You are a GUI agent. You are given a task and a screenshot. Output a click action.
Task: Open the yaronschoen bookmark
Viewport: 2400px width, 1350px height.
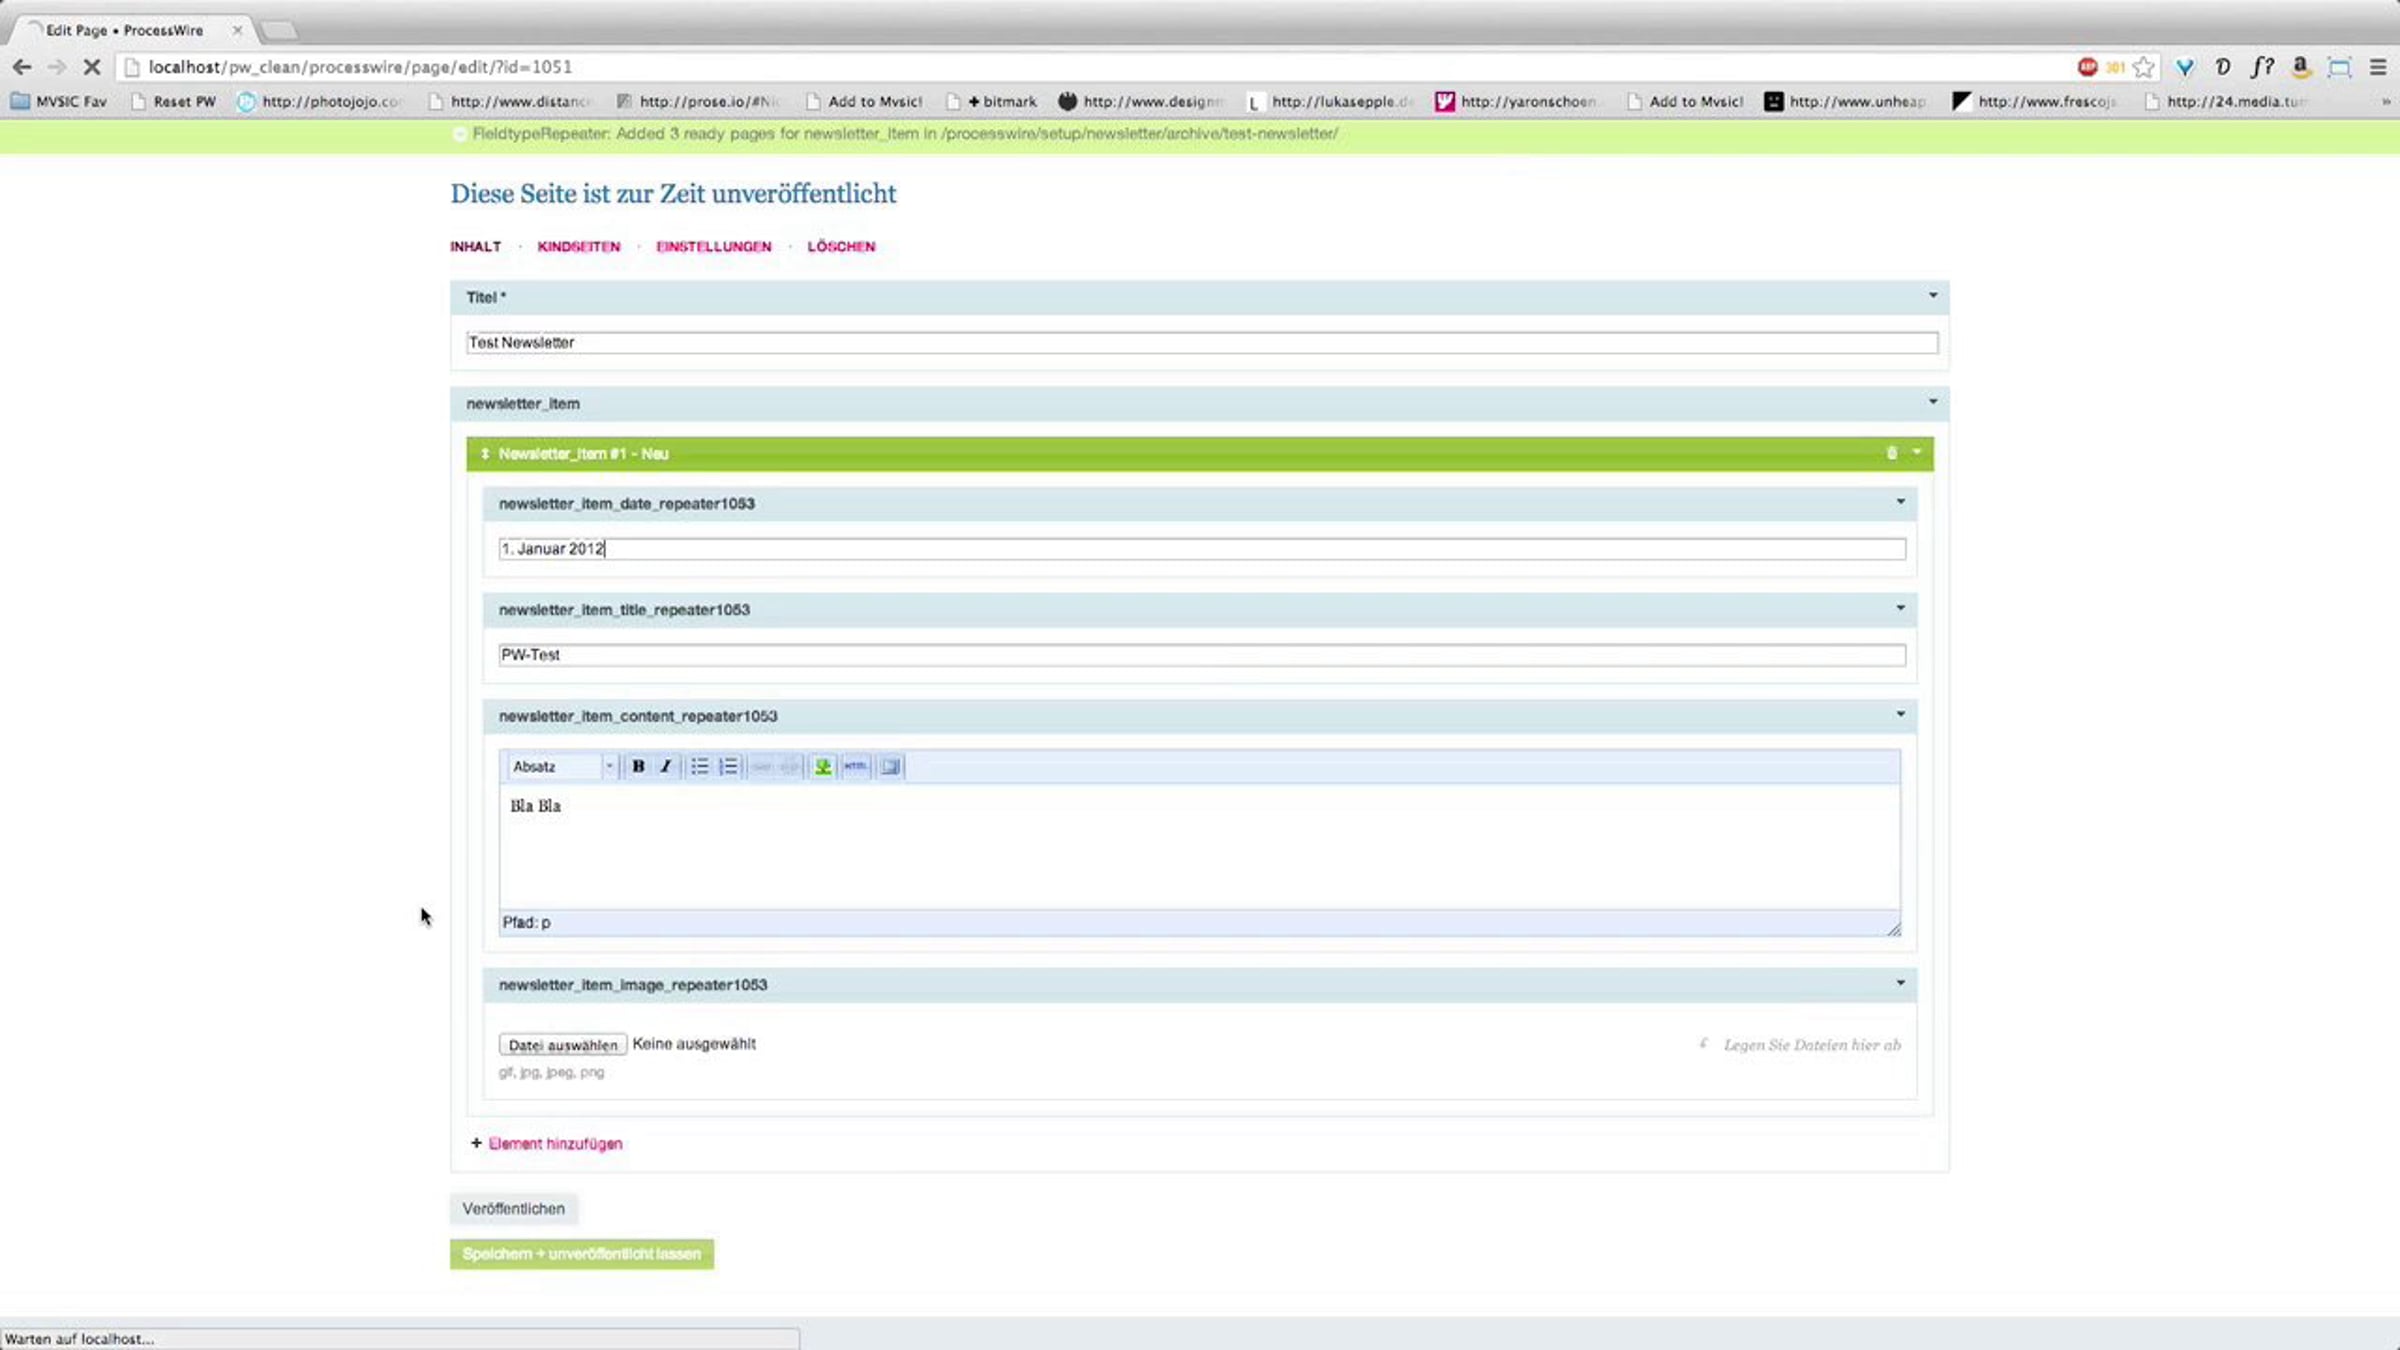point(1515,101)
